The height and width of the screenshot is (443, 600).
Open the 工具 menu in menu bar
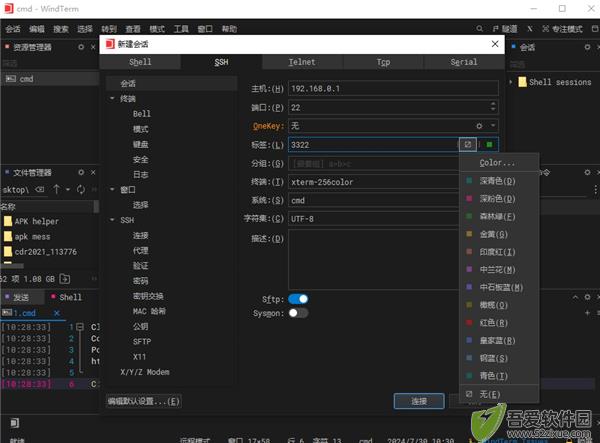tap(181, 29)
